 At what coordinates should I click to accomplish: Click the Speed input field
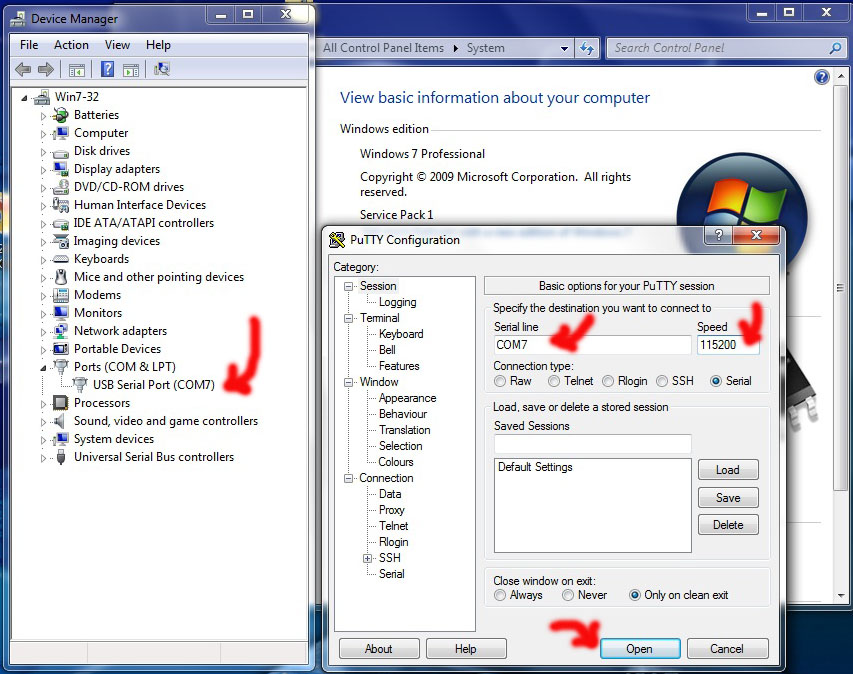[728, 345]
